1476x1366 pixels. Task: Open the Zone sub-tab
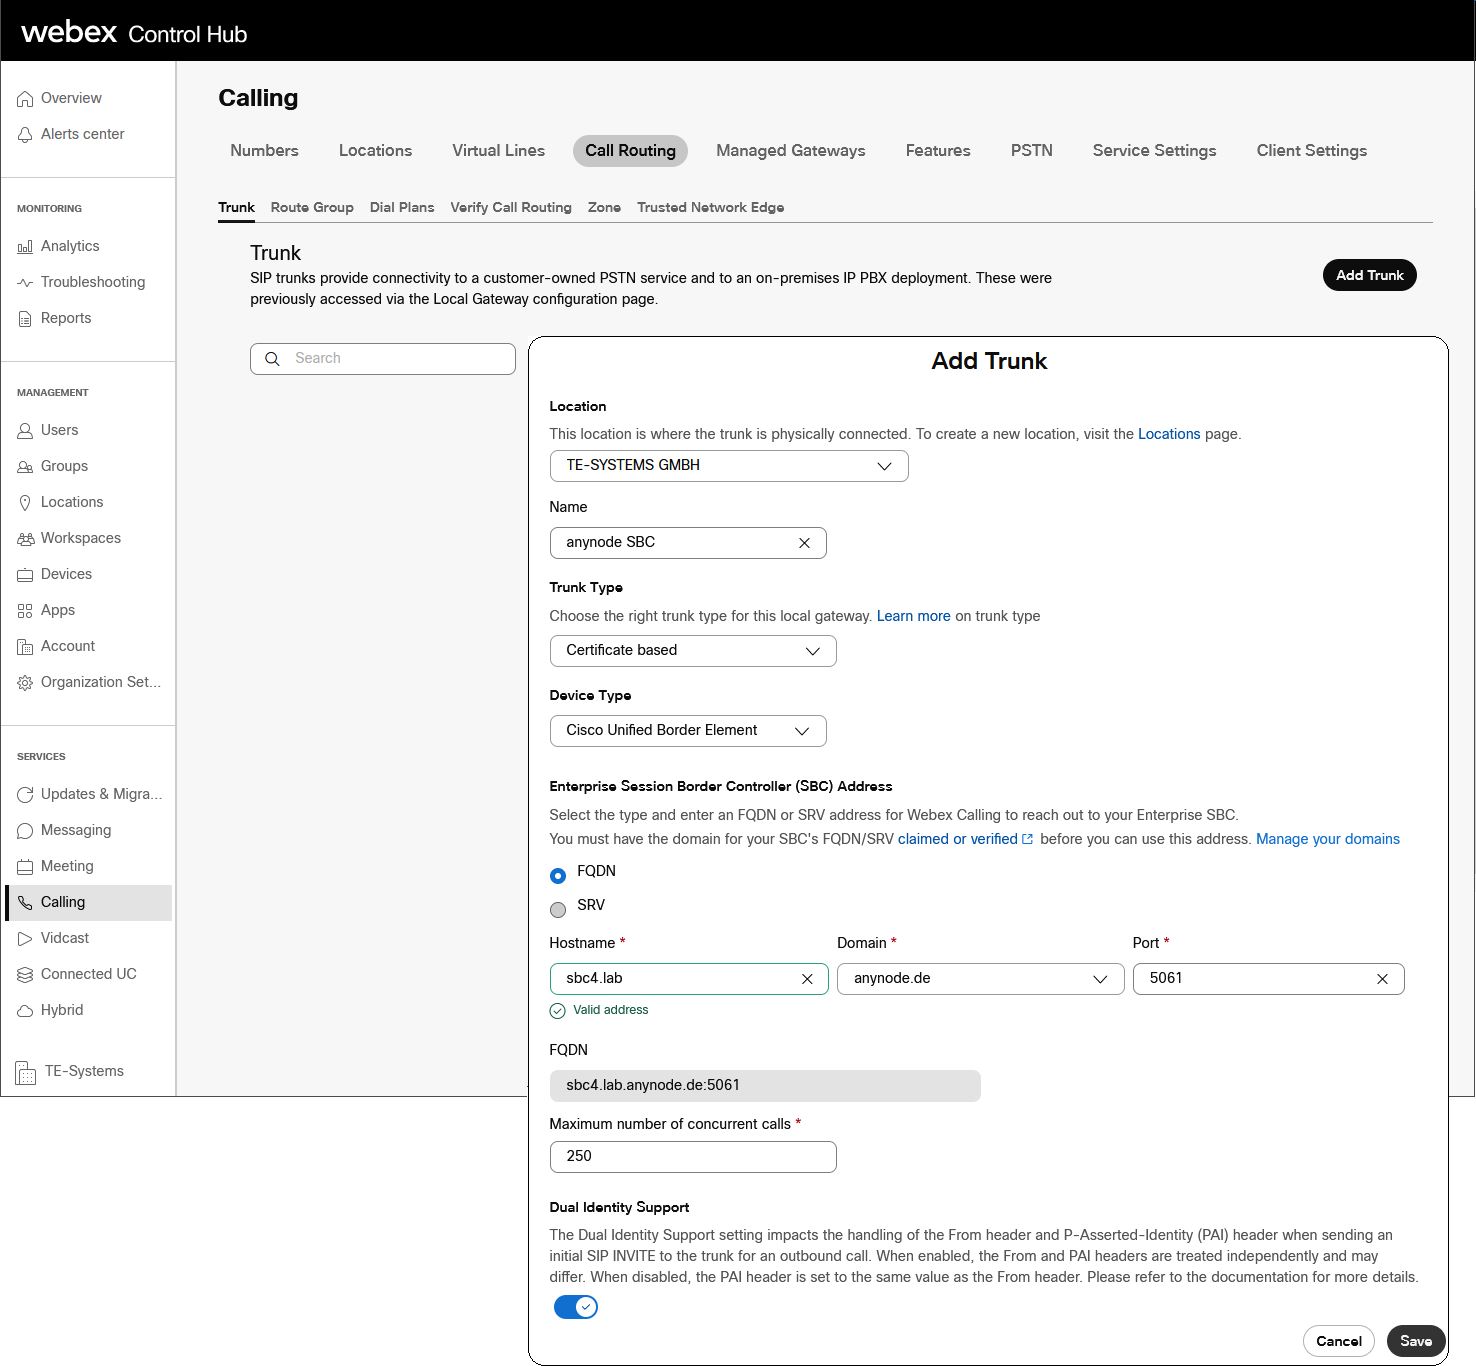pyautogui.click(x=604, y=208)
